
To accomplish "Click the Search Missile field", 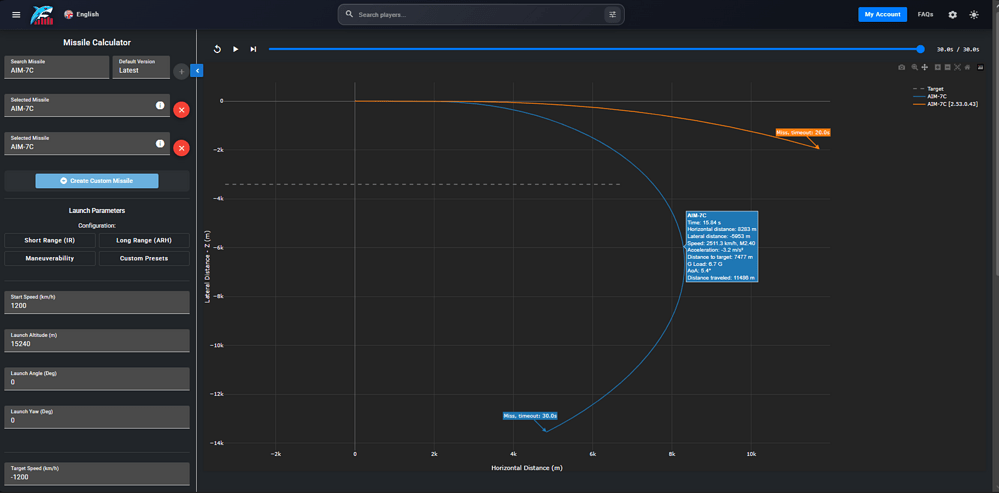I will tap(57, 67).
